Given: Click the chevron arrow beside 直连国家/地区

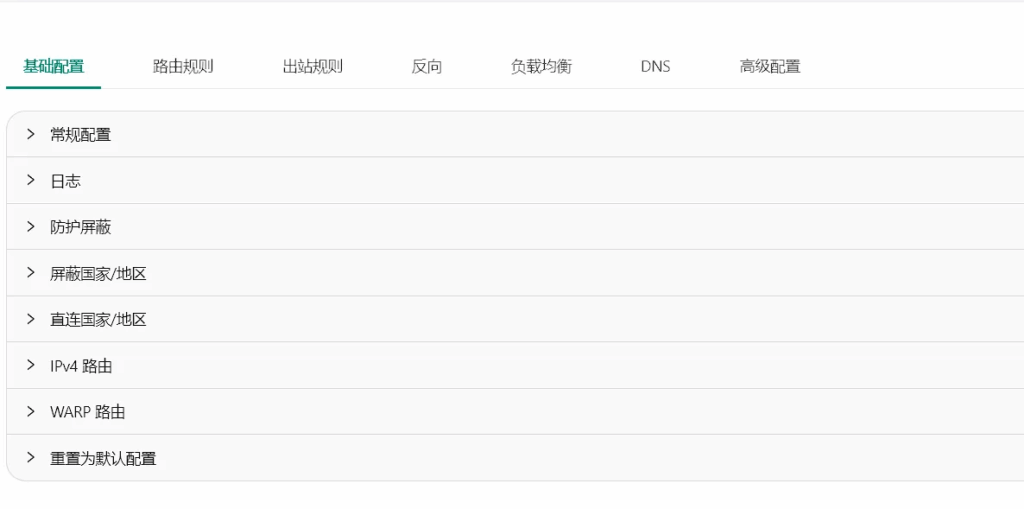Looking at the screenshot, I should (31, 319).
